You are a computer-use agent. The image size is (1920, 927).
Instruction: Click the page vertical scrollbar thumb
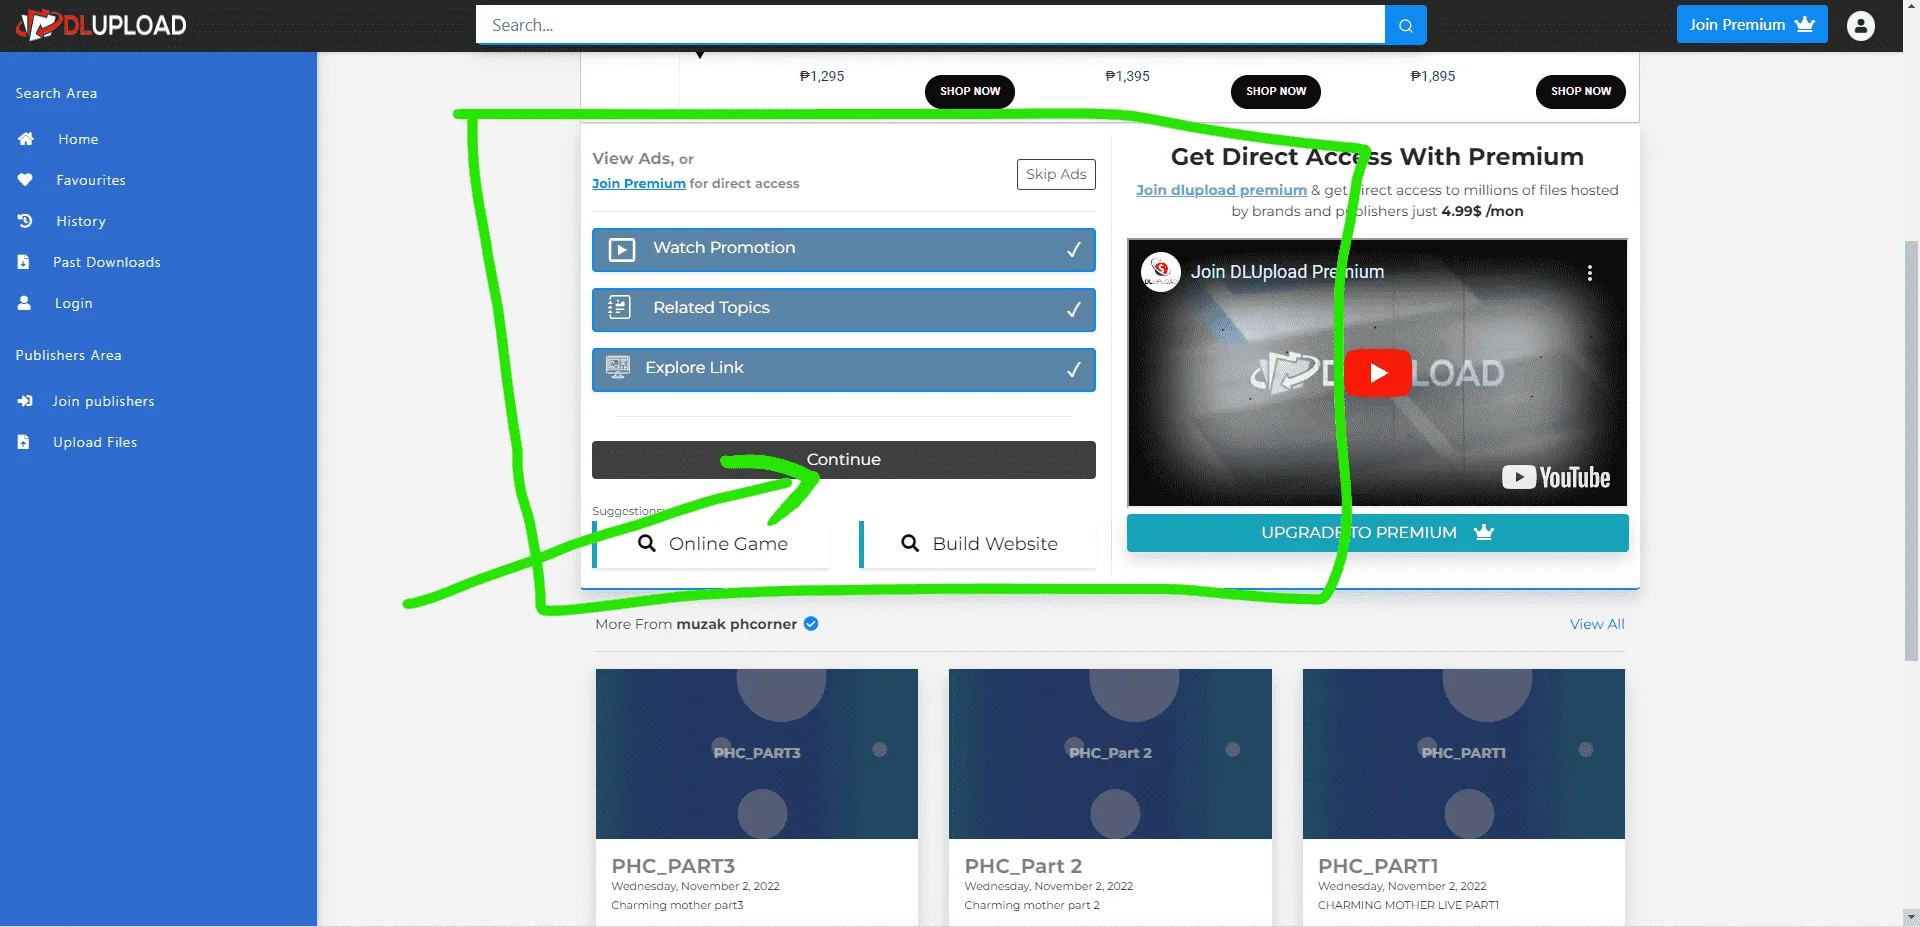point(1911,451)
